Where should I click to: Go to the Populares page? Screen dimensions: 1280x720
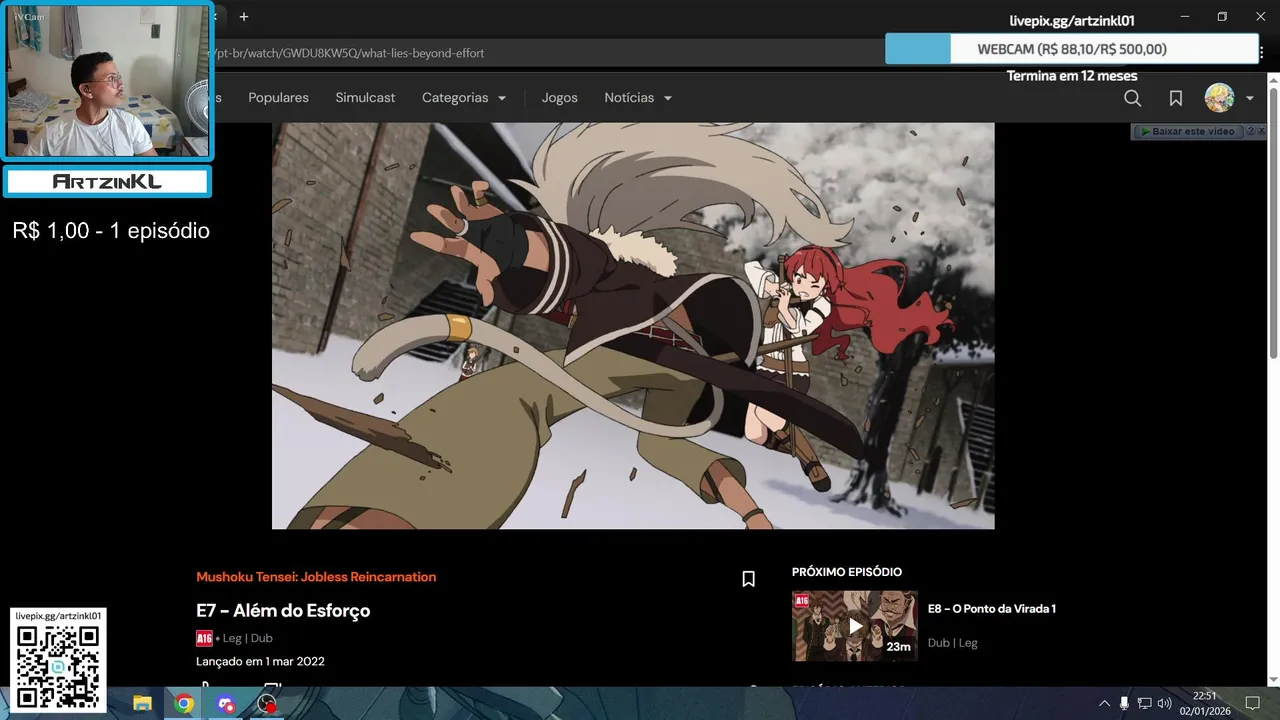278,98
